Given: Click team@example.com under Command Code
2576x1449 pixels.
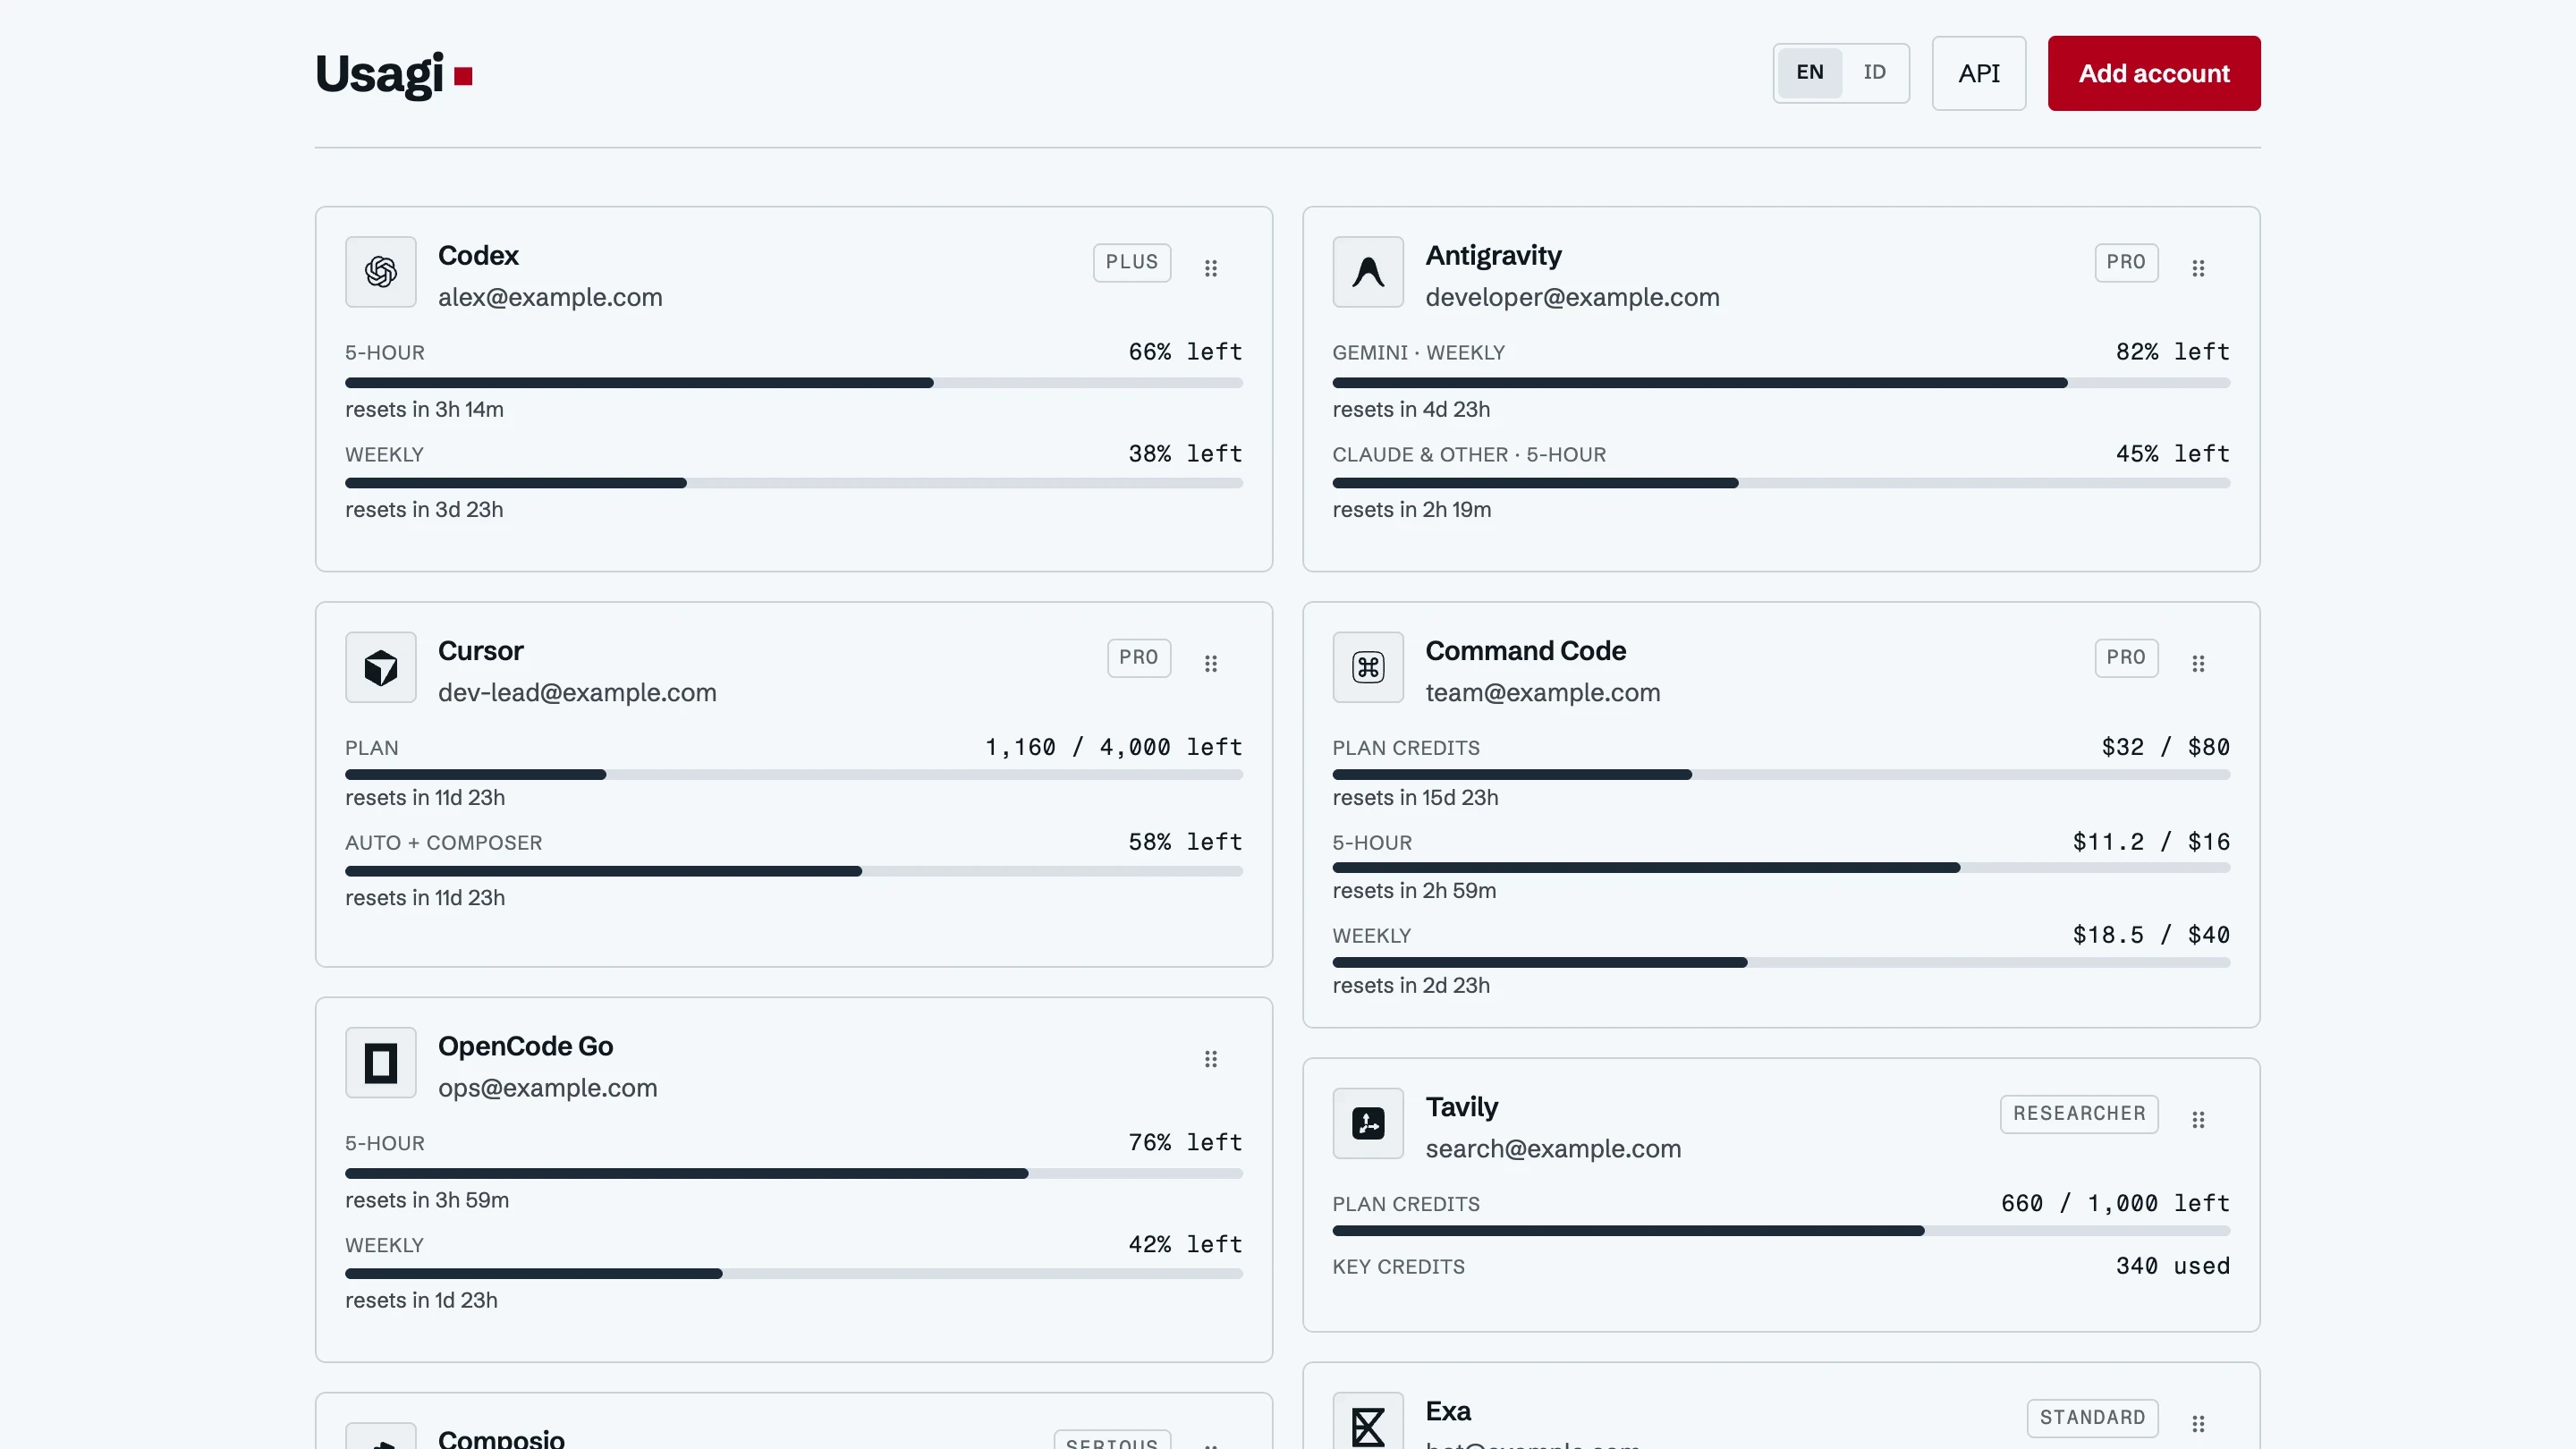Looking at the screenshot, I should tap(1541, 692).
